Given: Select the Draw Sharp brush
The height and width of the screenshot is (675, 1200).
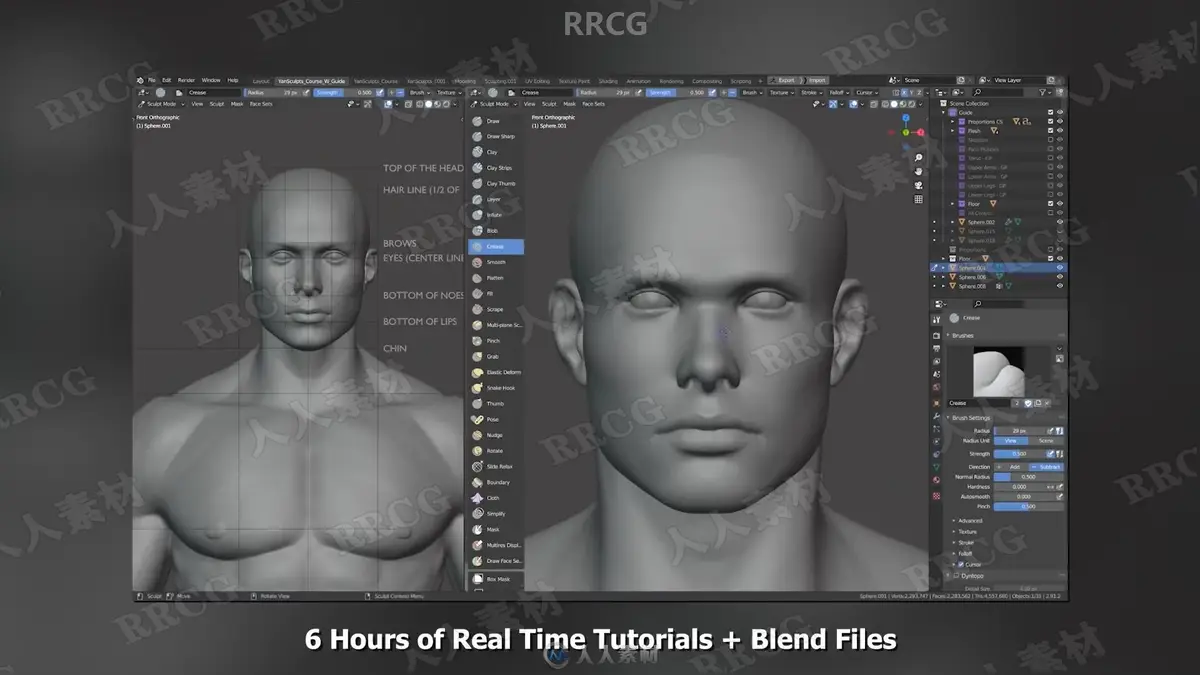Looking at the screenshot, I should [495, 136].
